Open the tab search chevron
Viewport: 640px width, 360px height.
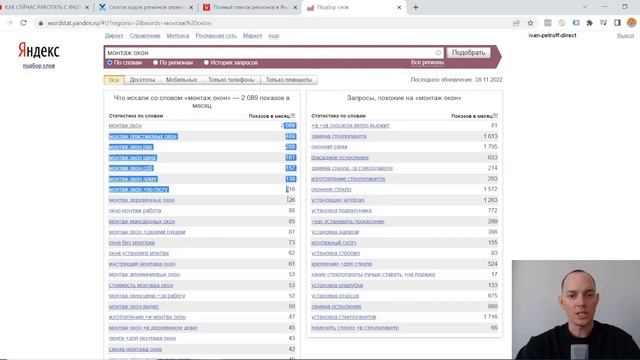585,7
